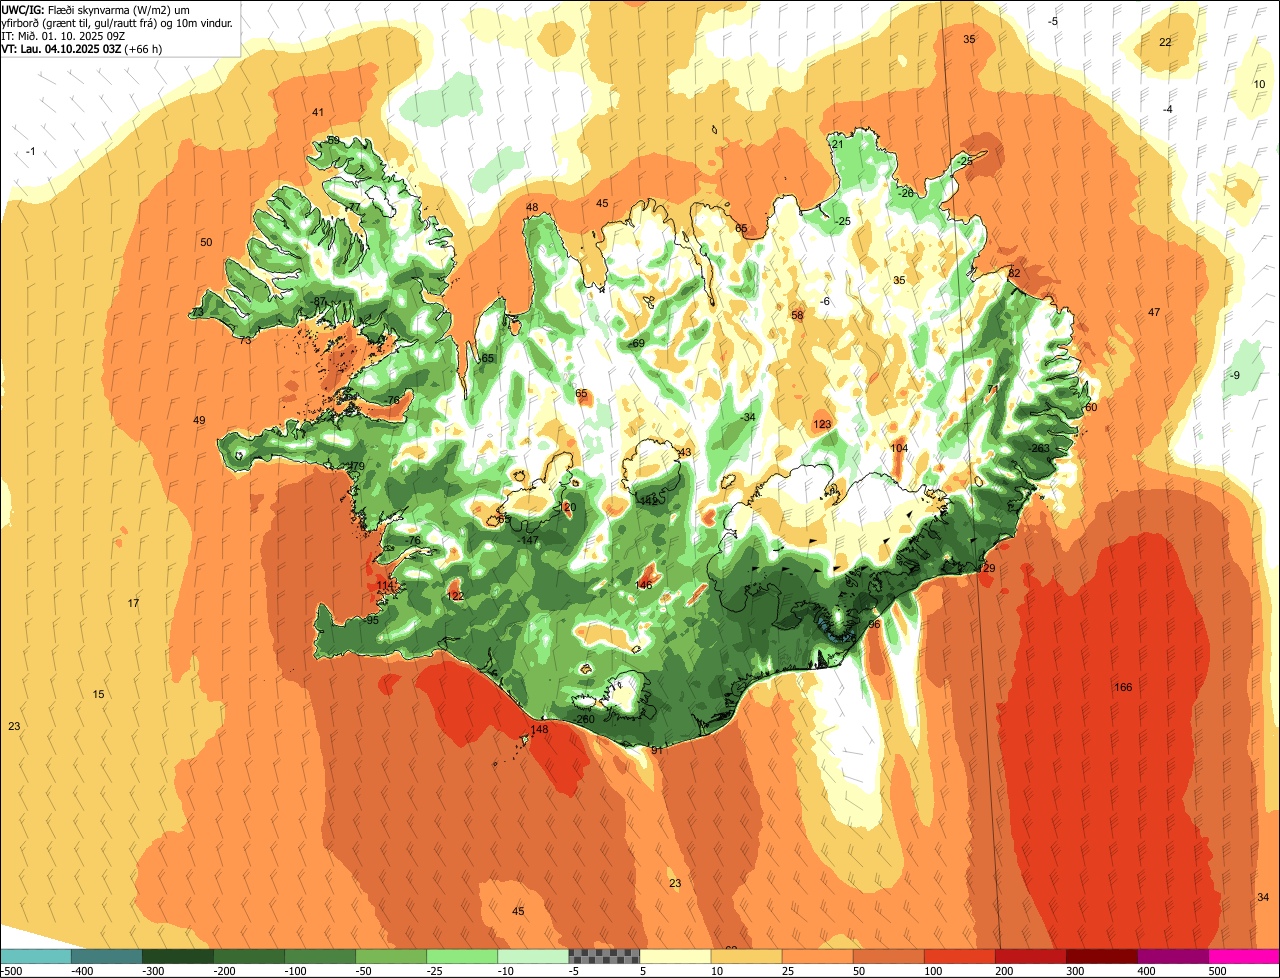Image resolution: width=1280 pixels, height=978 pixels.
Task: Click the 100 to 200 red-orange legend swatch
Action: pos(959,956)
